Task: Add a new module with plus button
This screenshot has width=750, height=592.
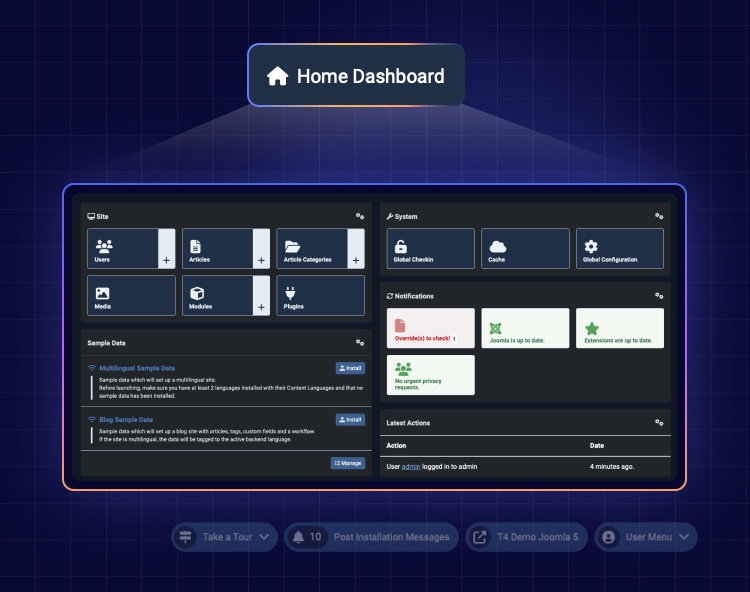Action: tap(261, 295)
